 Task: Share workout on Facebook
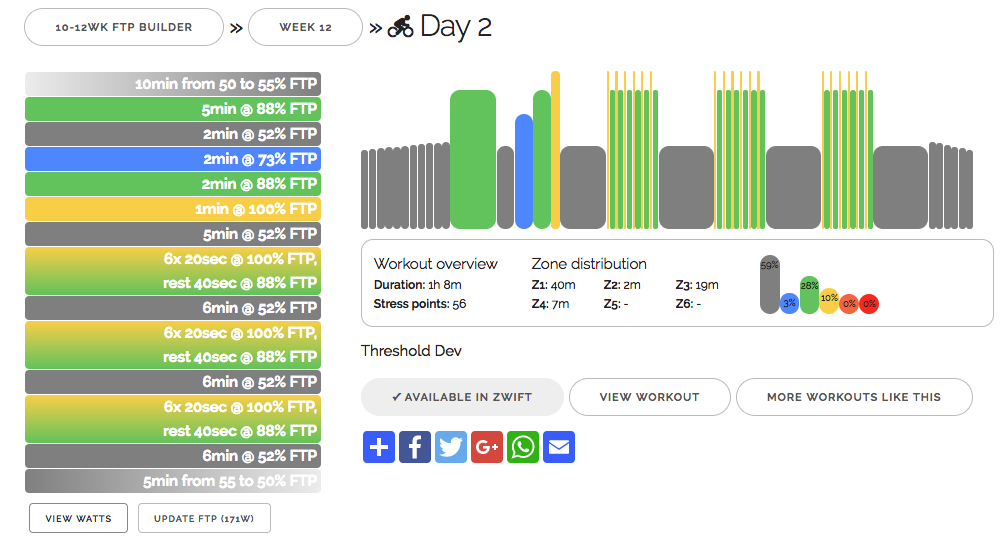pyautogui.click(x=415, y=446)
